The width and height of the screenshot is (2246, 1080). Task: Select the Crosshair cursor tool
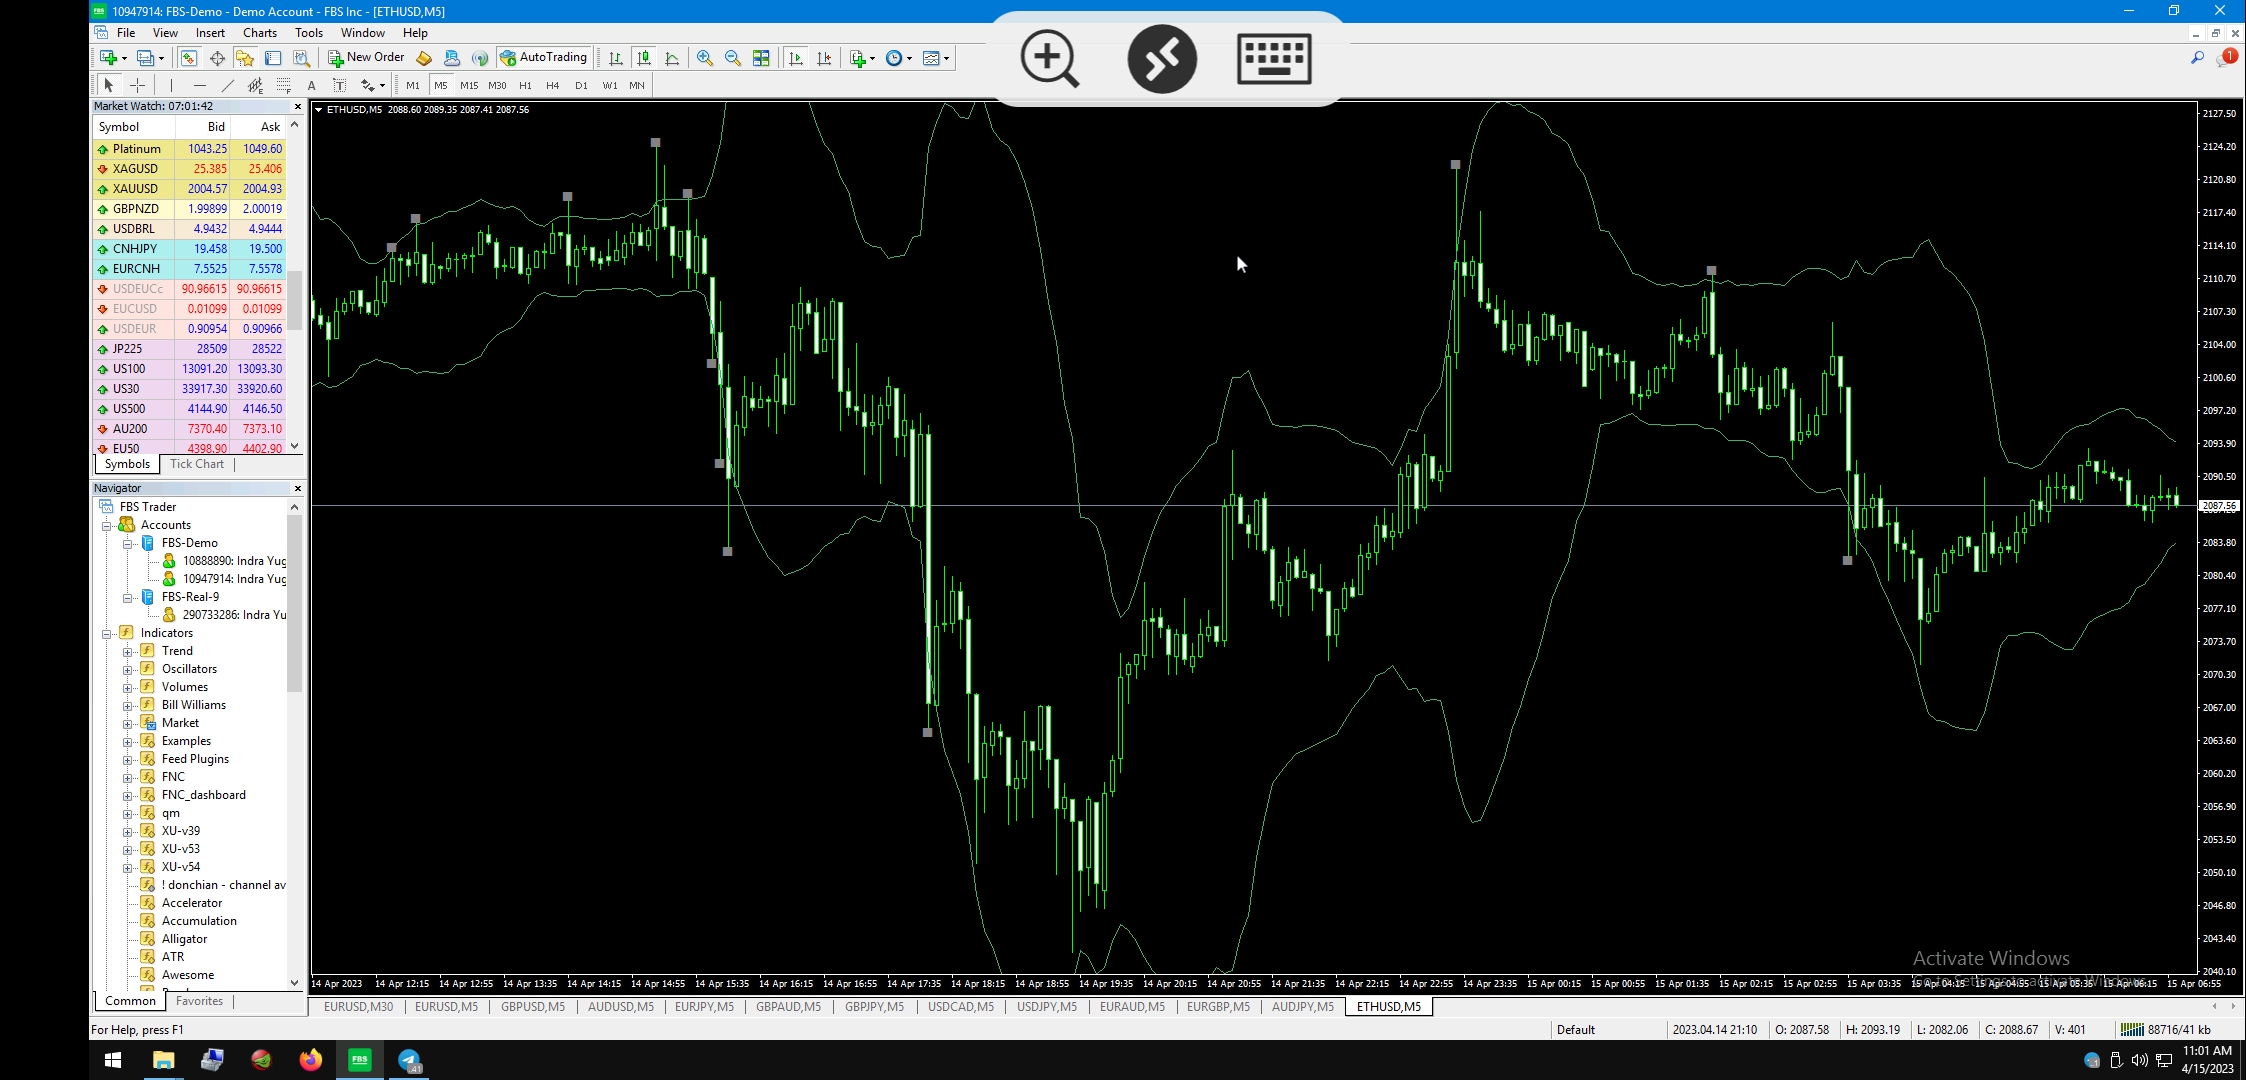click(x=137, y=86)
